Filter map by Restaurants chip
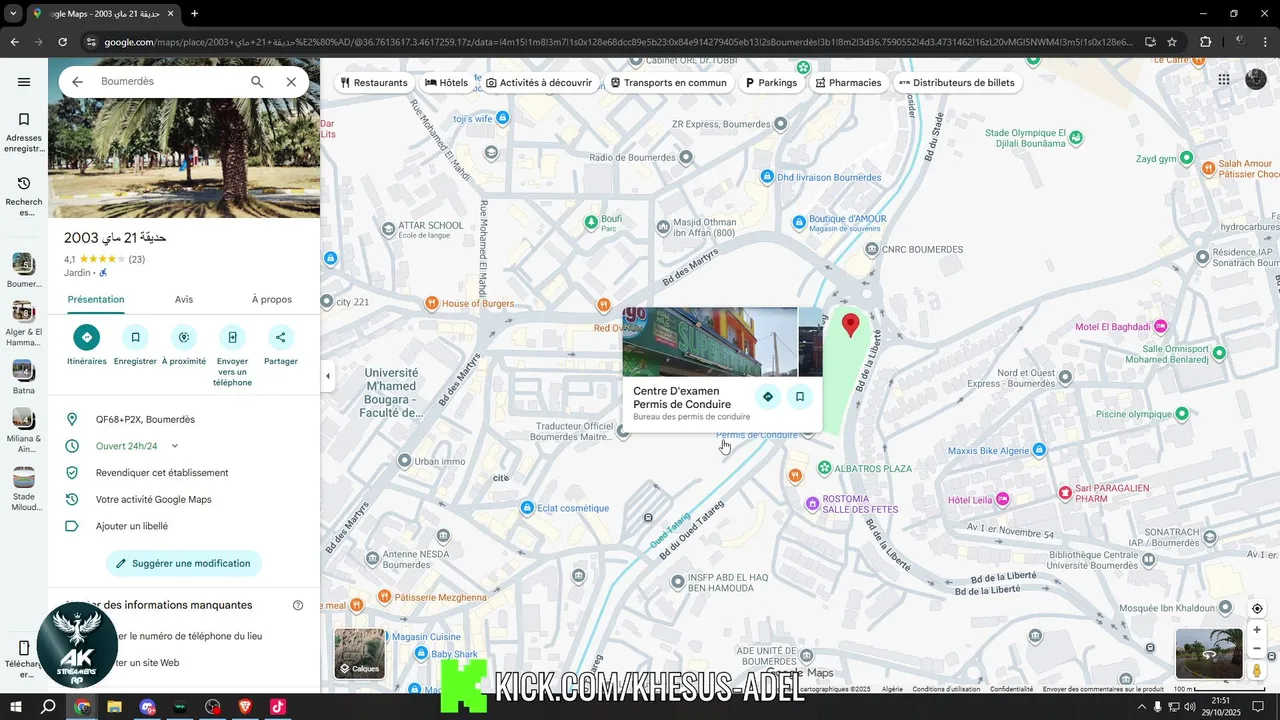The image size is (1280, 720). 374,83
